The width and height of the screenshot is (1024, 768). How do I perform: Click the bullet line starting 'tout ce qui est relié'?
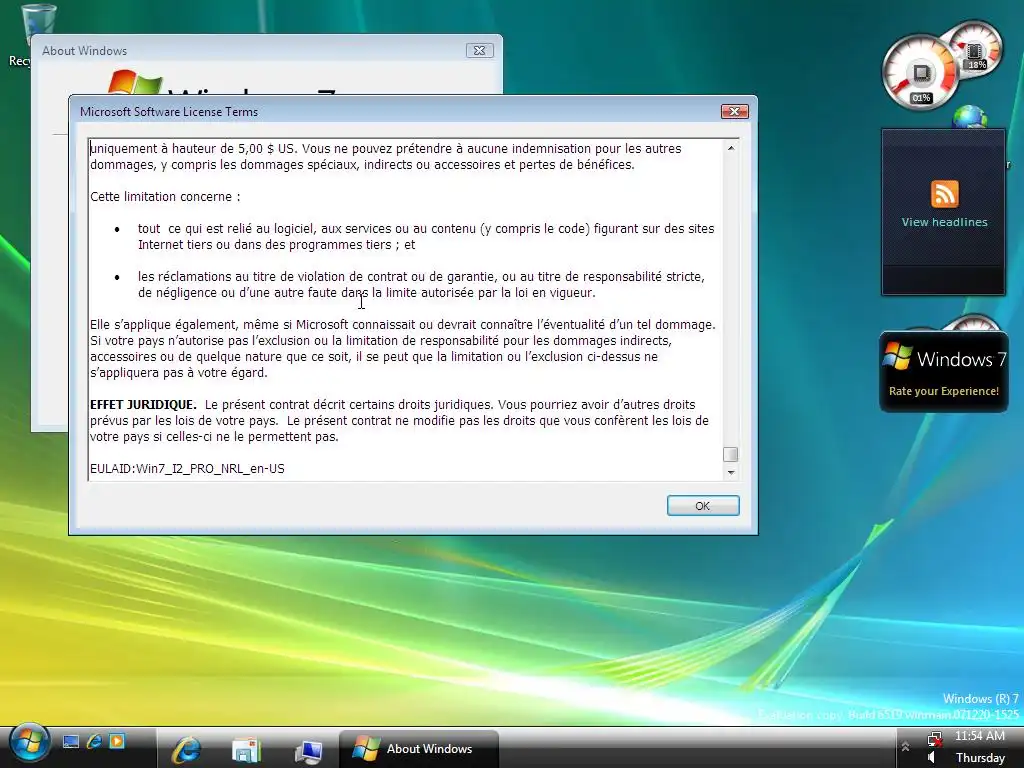point(426,229)
